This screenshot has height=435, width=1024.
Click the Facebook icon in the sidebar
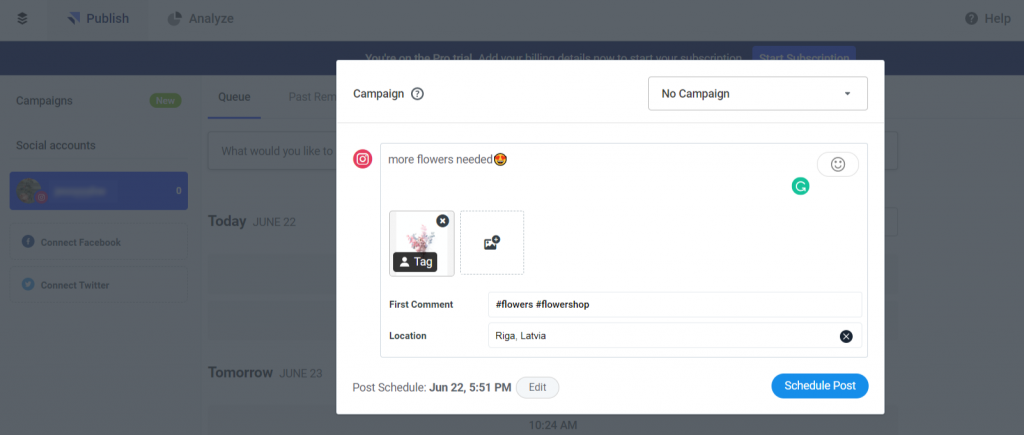pos(28,242)
